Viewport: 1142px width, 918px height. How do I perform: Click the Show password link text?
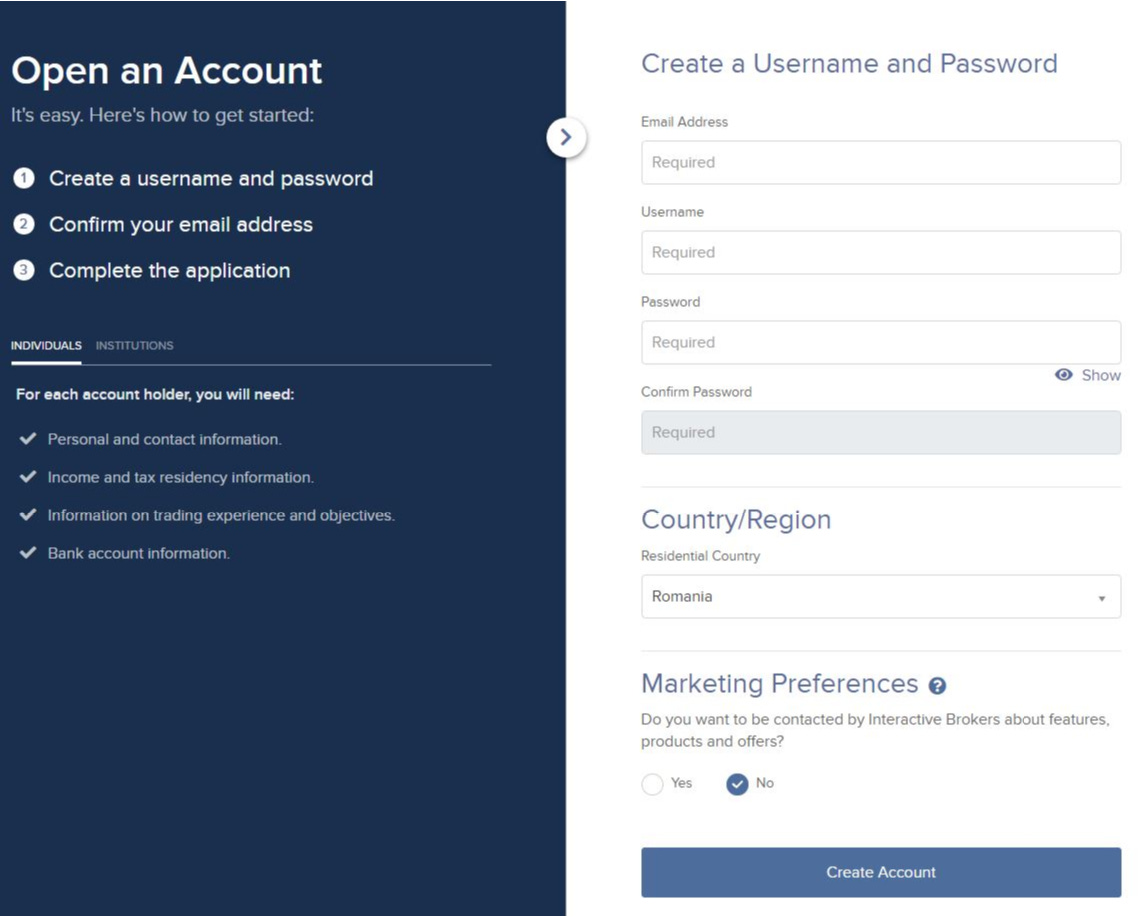tap(1100, 375)
